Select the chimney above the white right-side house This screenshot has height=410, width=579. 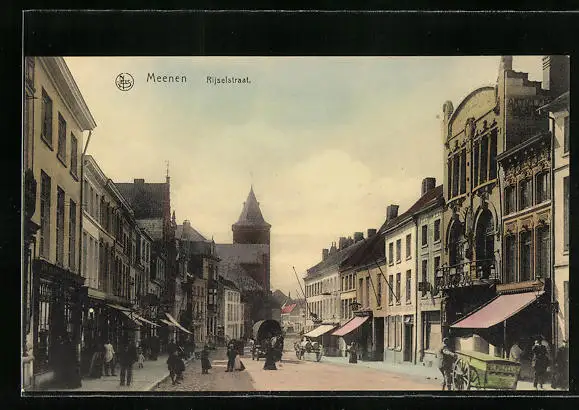(392, 212)
